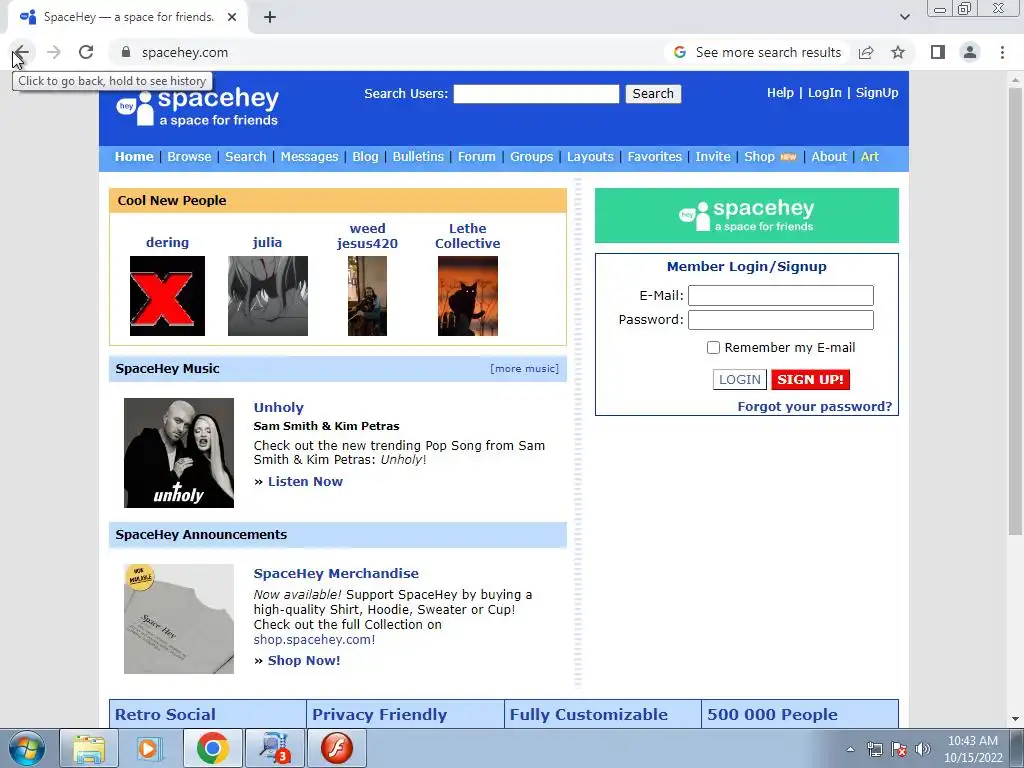This screenshot has height=768, width=1024.
Task: Open the Shop nav link
Action: 760,157
